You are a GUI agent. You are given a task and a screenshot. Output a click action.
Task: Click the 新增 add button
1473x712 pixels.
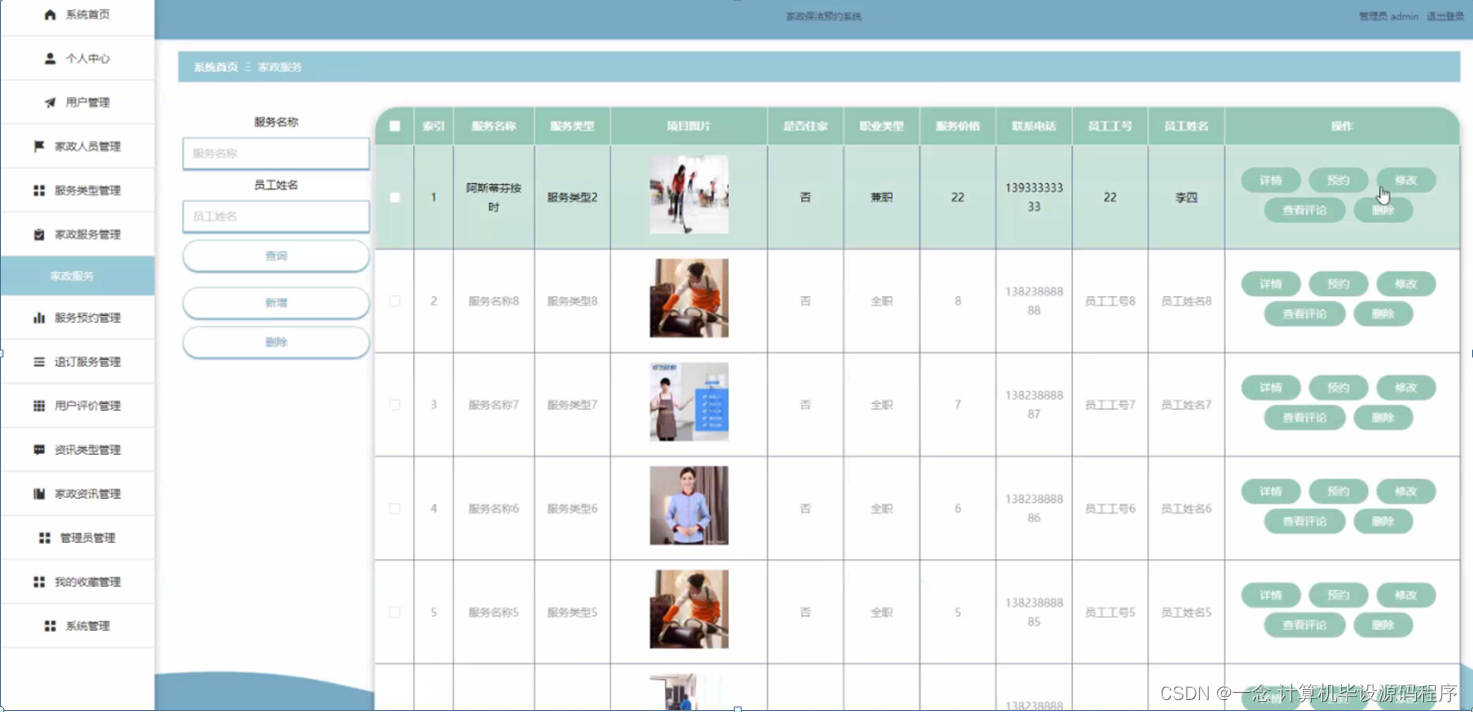pyautogui.click(x=276, y=302)
